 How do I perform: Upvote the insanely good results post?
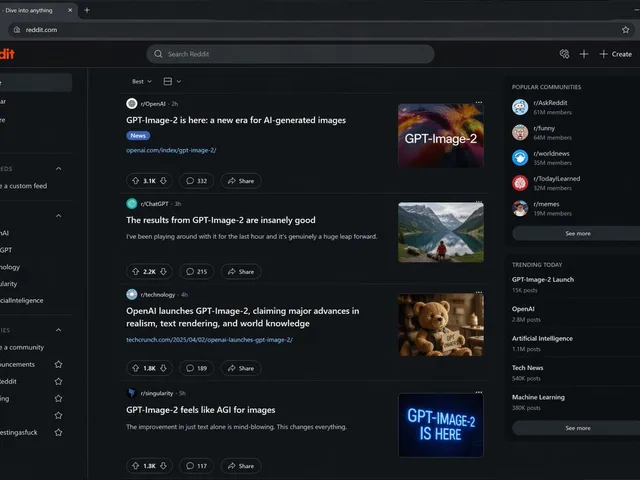point(136,271)
